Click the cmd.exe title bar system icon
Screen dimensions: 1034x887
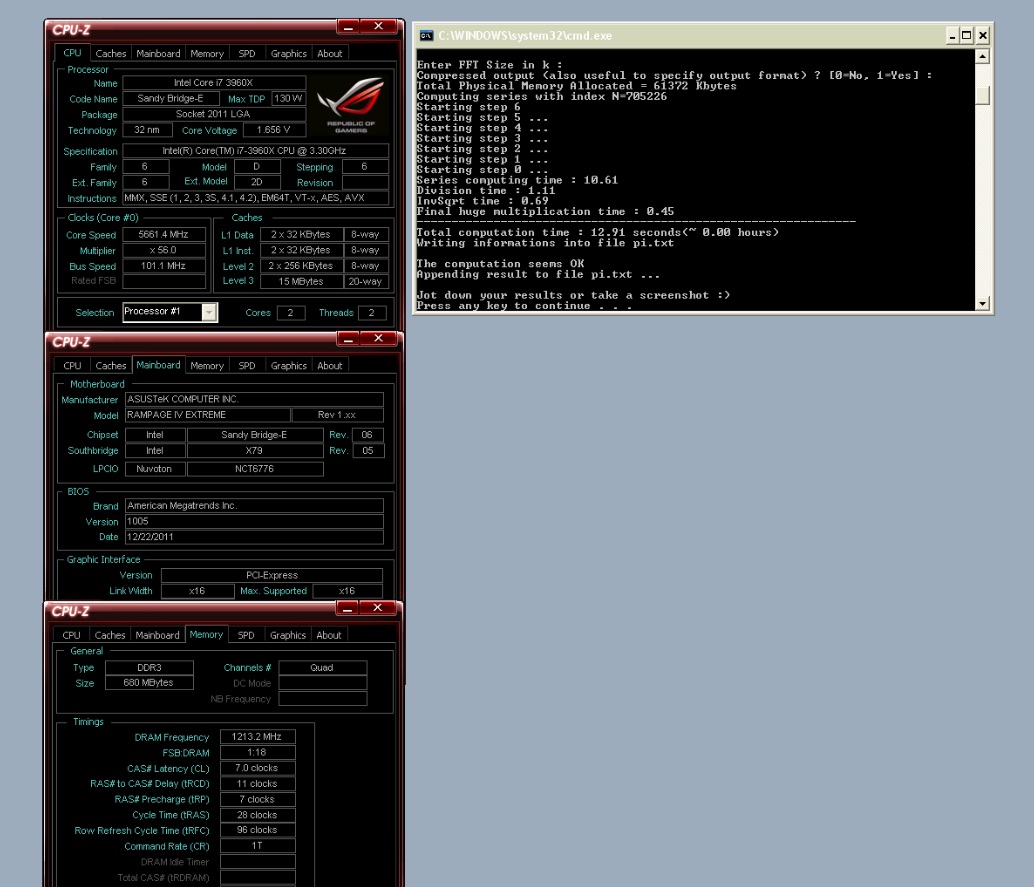[427, 36]
